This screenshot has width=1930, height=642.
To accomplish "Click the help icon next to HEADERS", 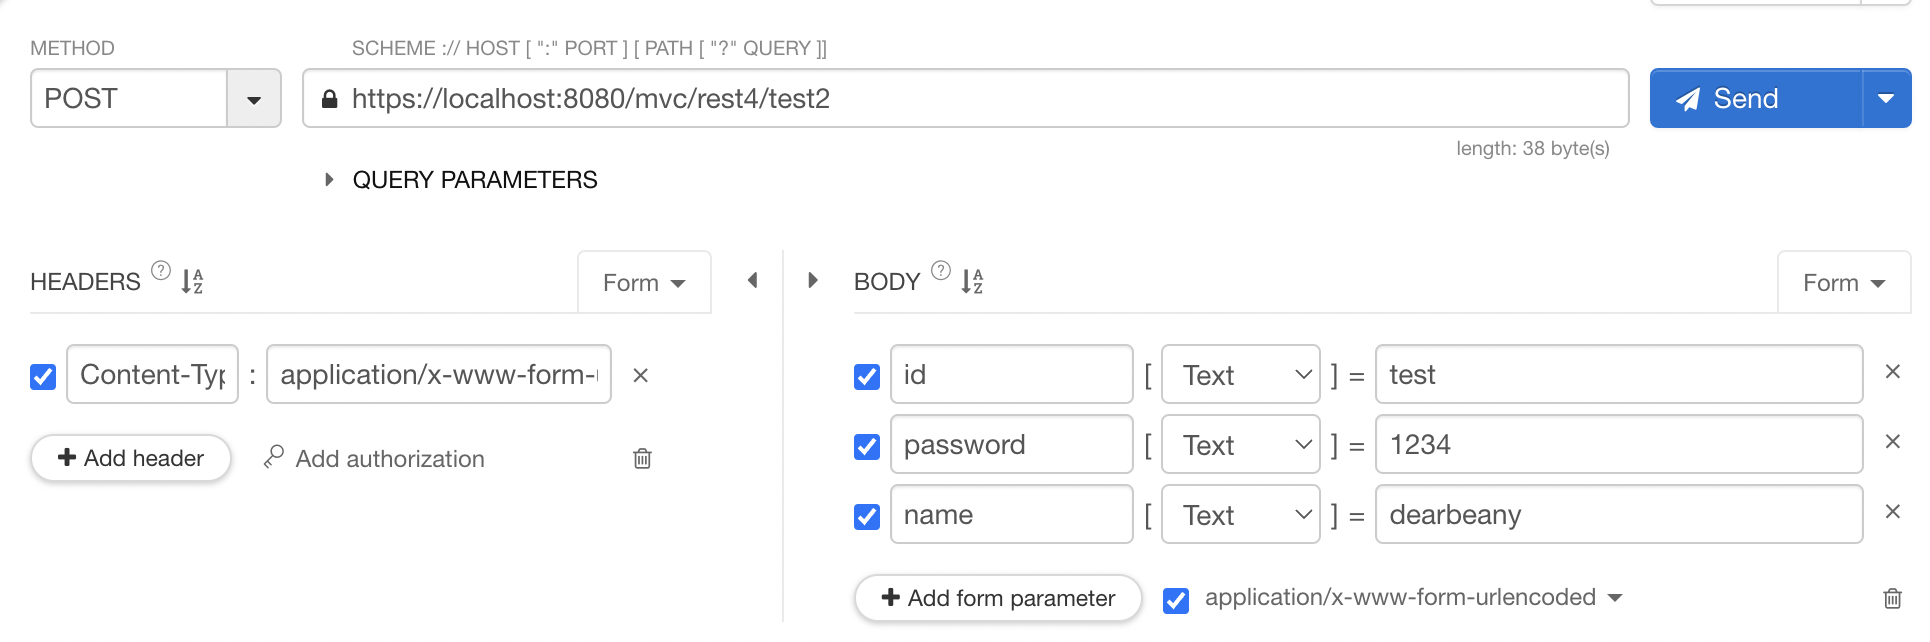I will coord(161,270).
